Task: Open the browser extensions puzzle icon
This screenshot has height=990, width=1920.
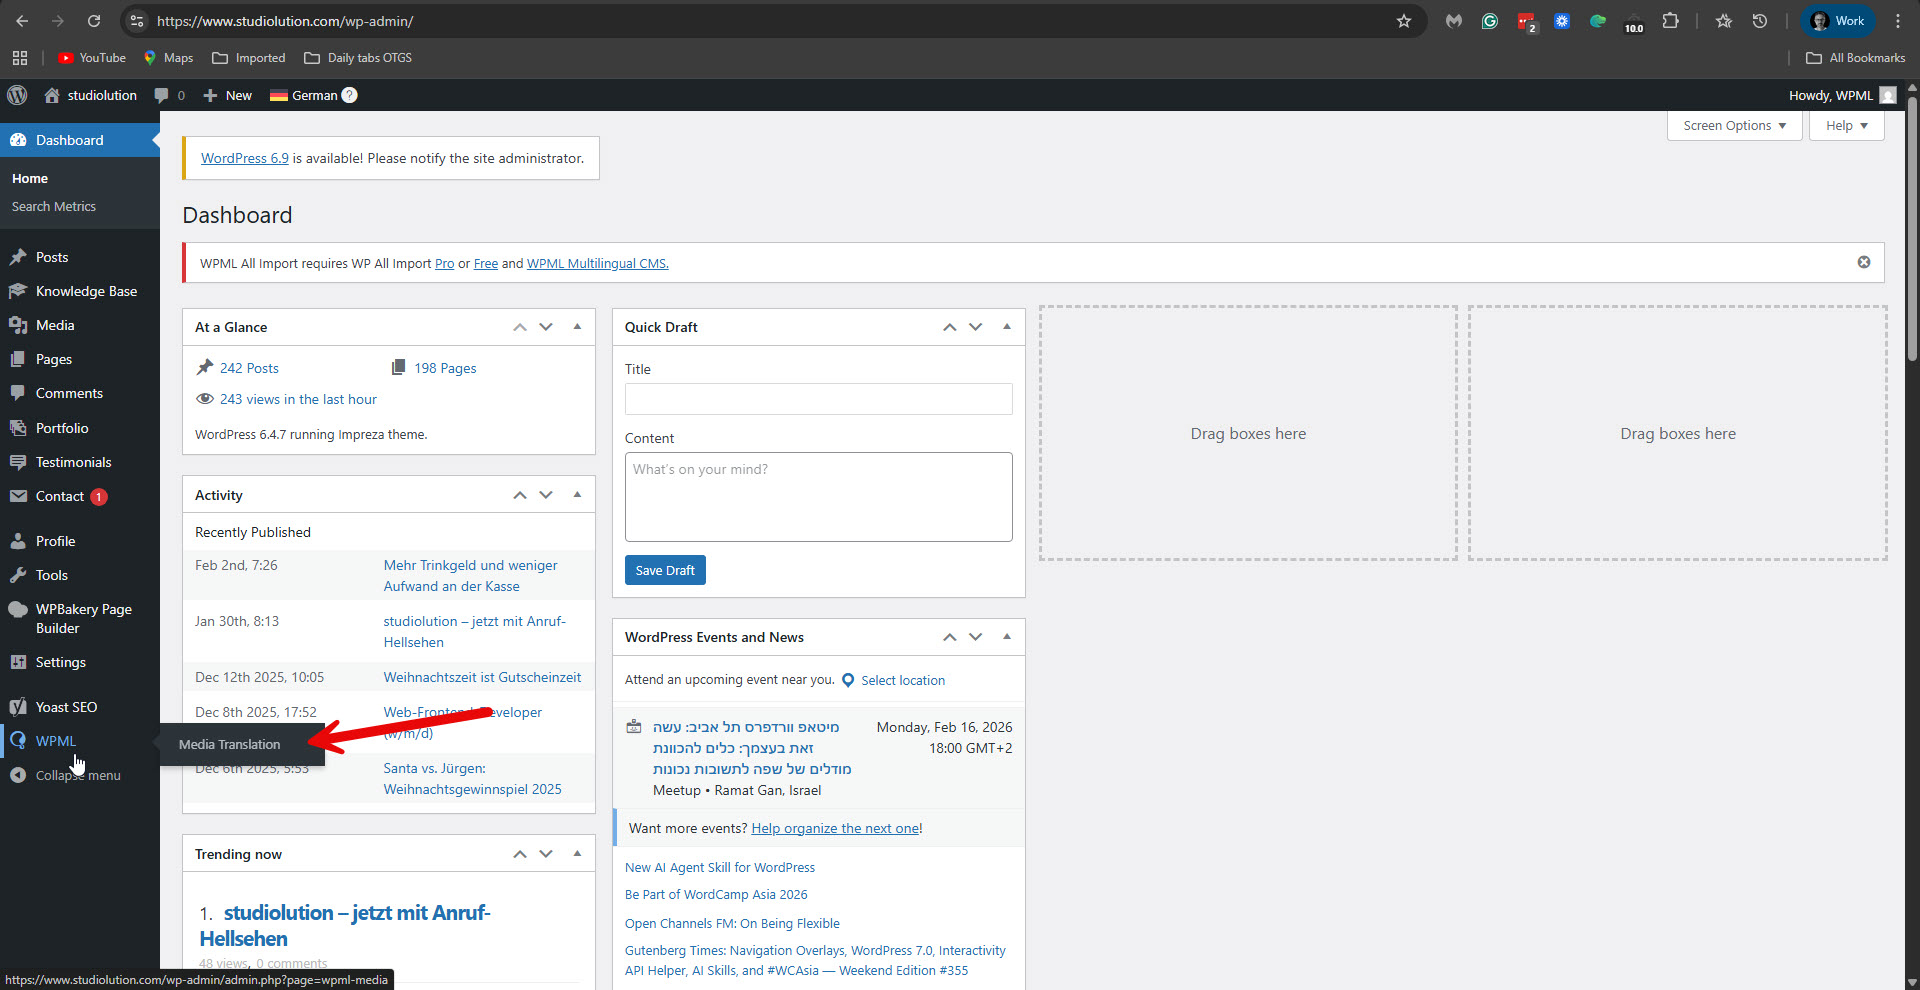Action: point(1670,21)
